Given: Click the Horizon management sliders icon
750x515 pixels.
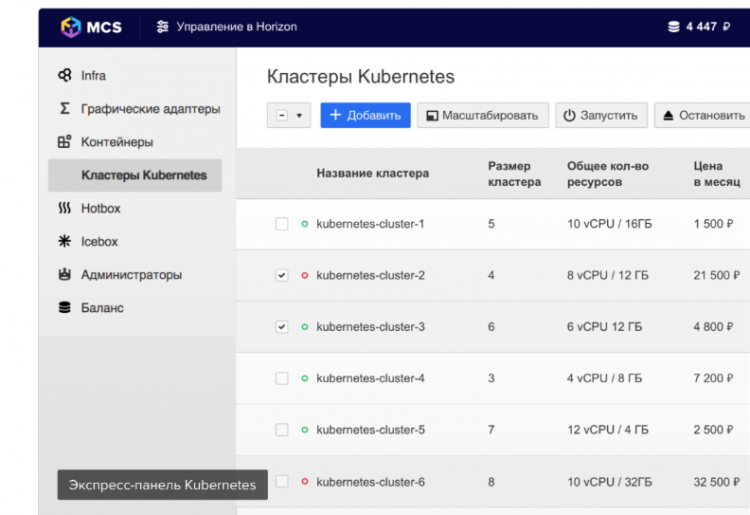Looking at the screenshot, I should (x=163, y=27).
